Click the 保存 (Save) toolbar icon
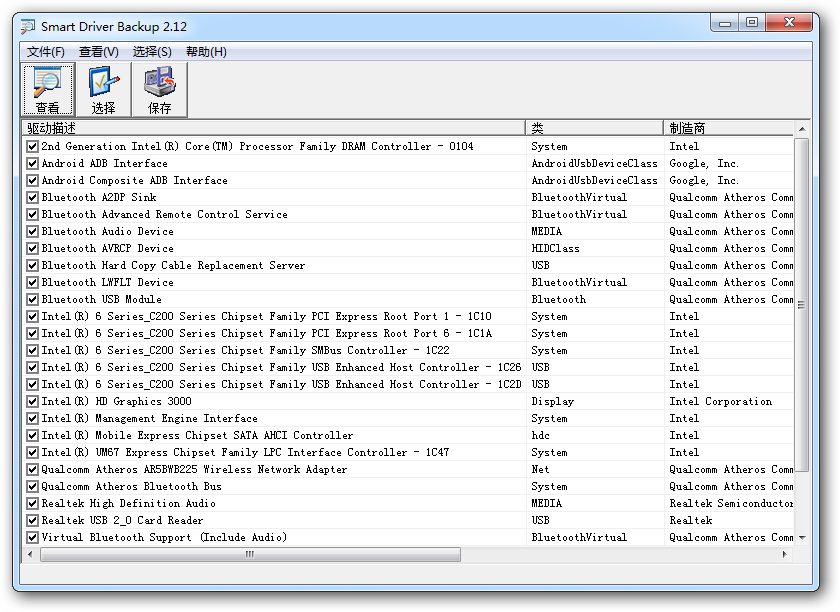Viewport: 840px width, 612px height. 159,89
